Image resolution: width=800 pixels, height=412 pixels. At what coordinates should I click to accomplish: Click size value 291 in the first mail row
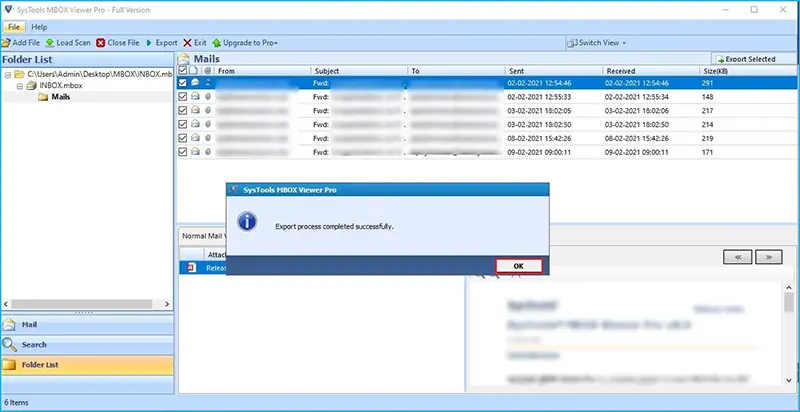coord(707,83)
